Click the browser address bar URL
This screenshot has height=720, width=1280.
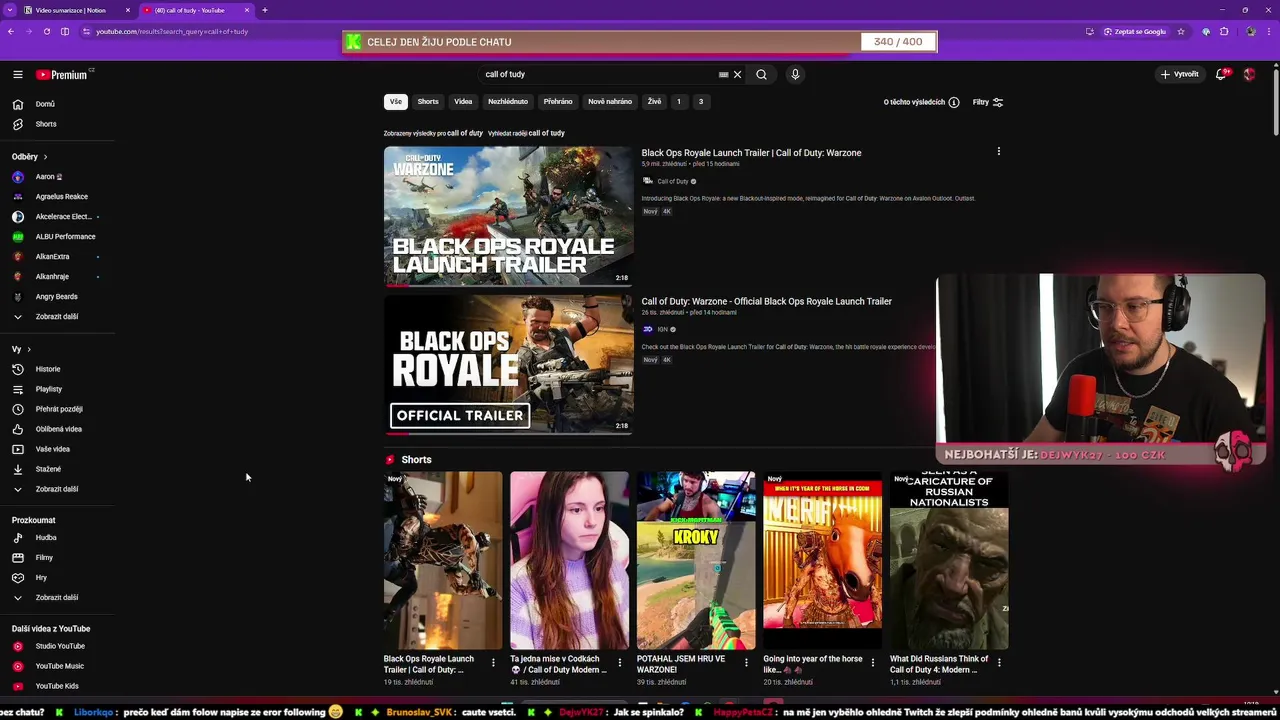172,31
